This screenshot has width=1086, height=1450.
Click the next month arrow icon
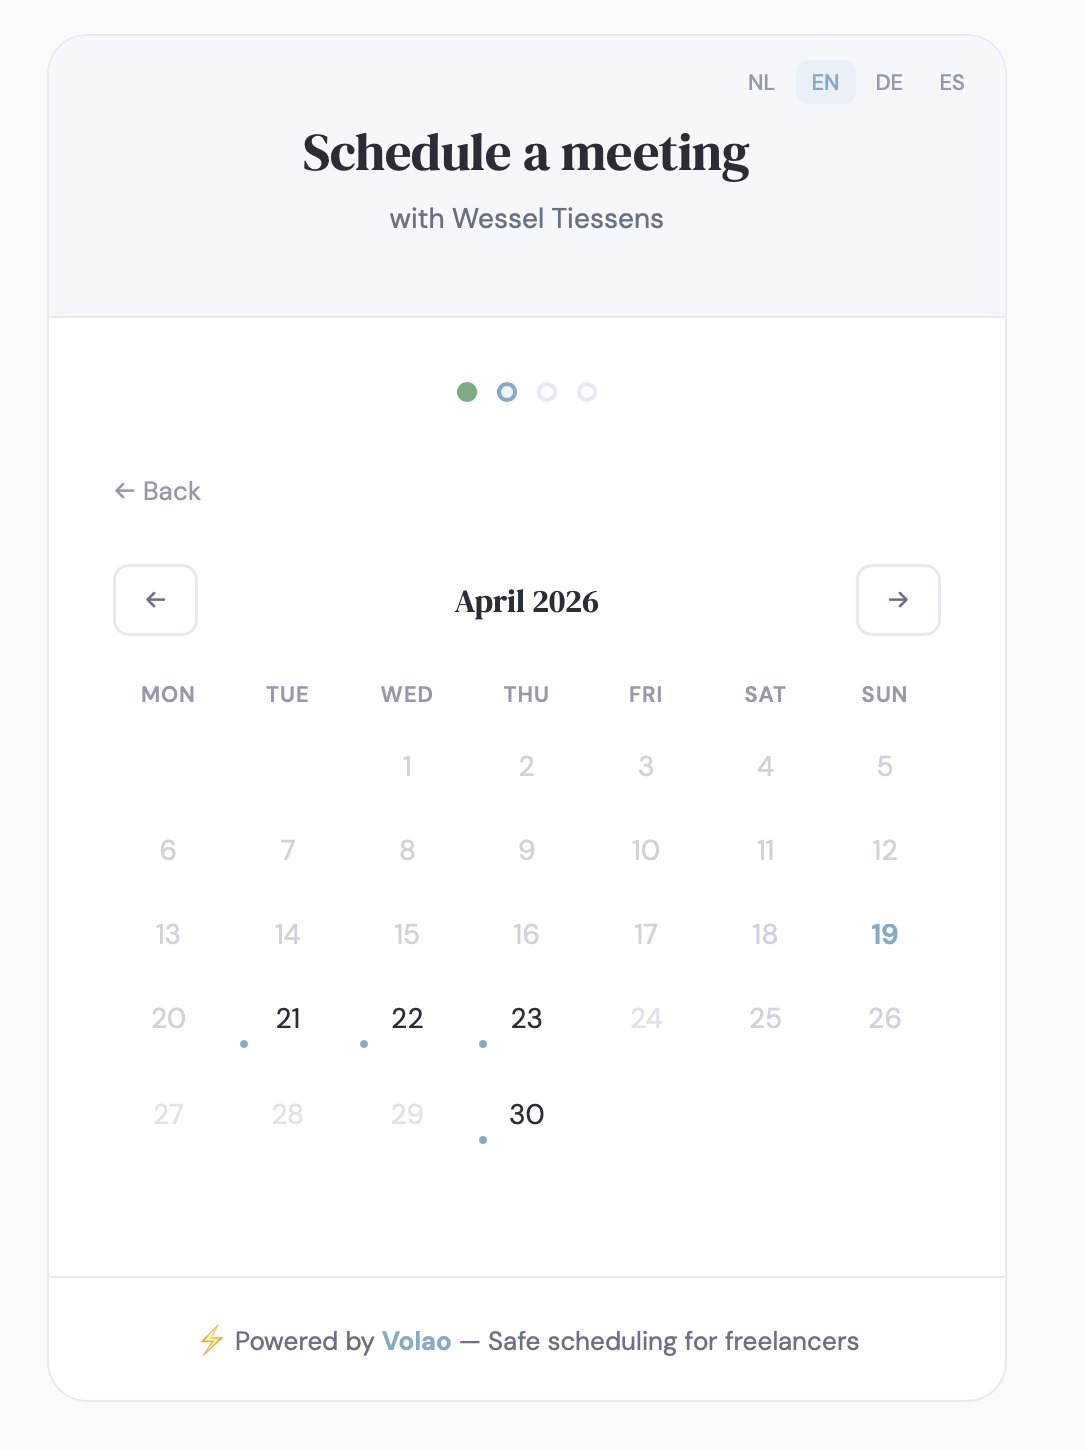898,600
